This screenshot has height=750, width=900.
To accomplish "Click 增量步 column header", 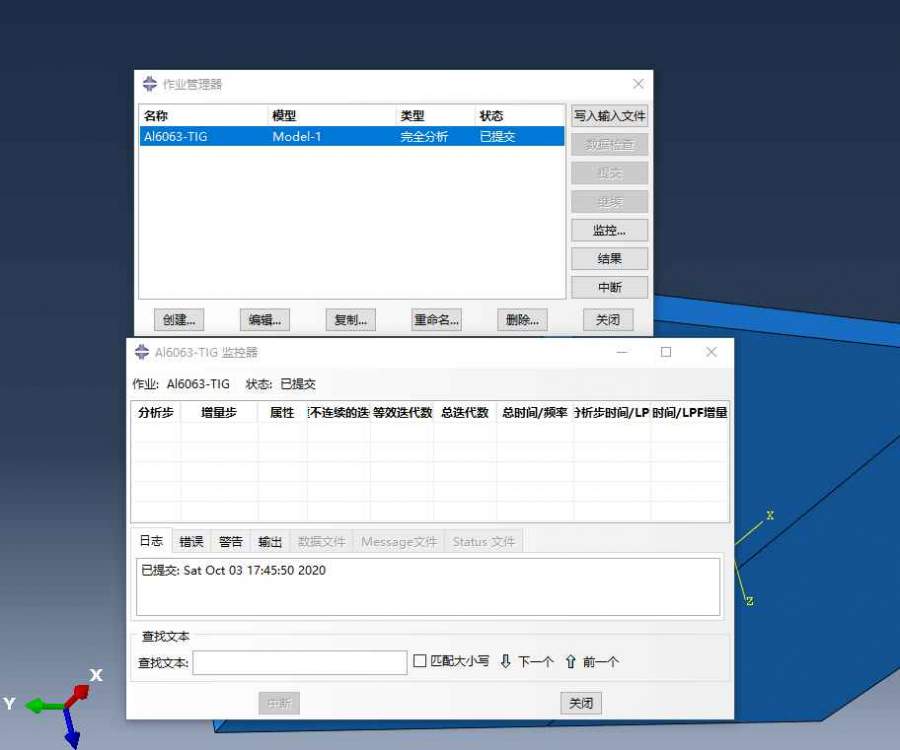I will (219, 413).
